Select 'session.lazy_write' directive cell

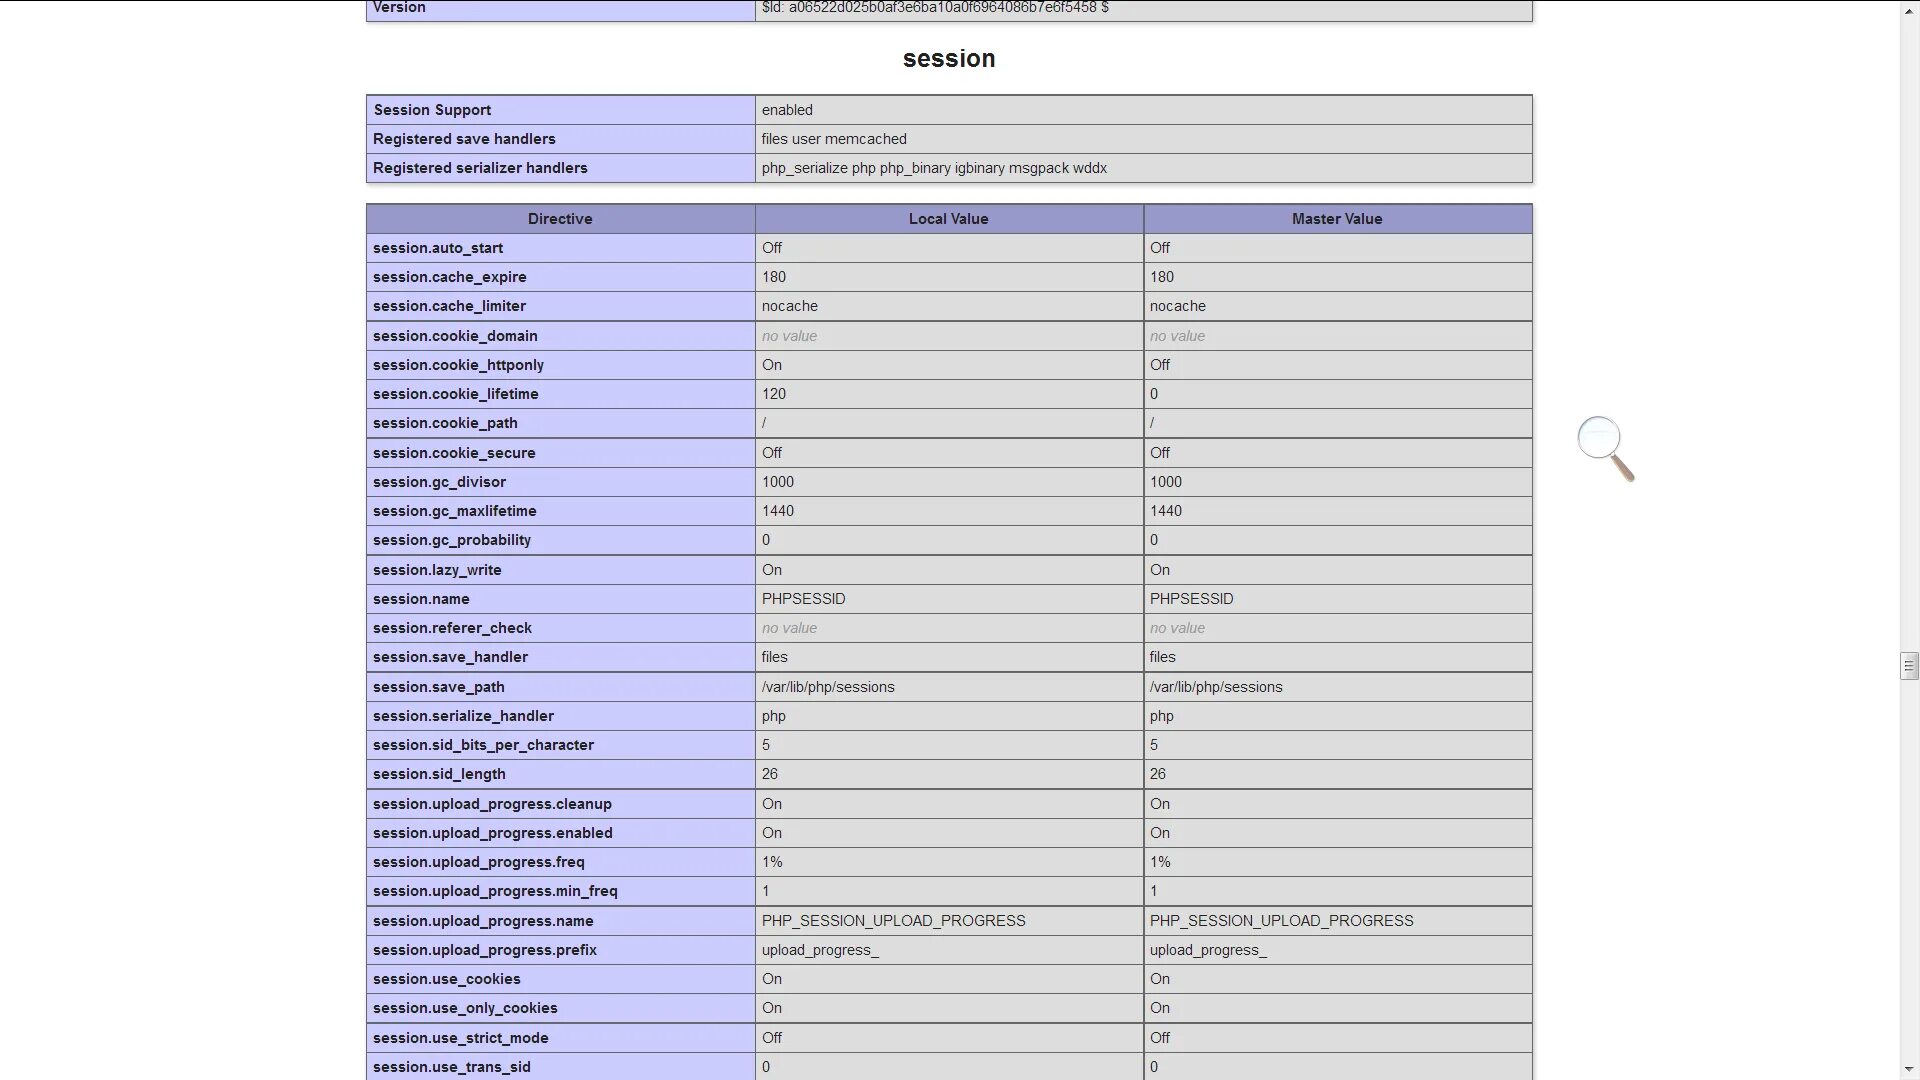560,570
